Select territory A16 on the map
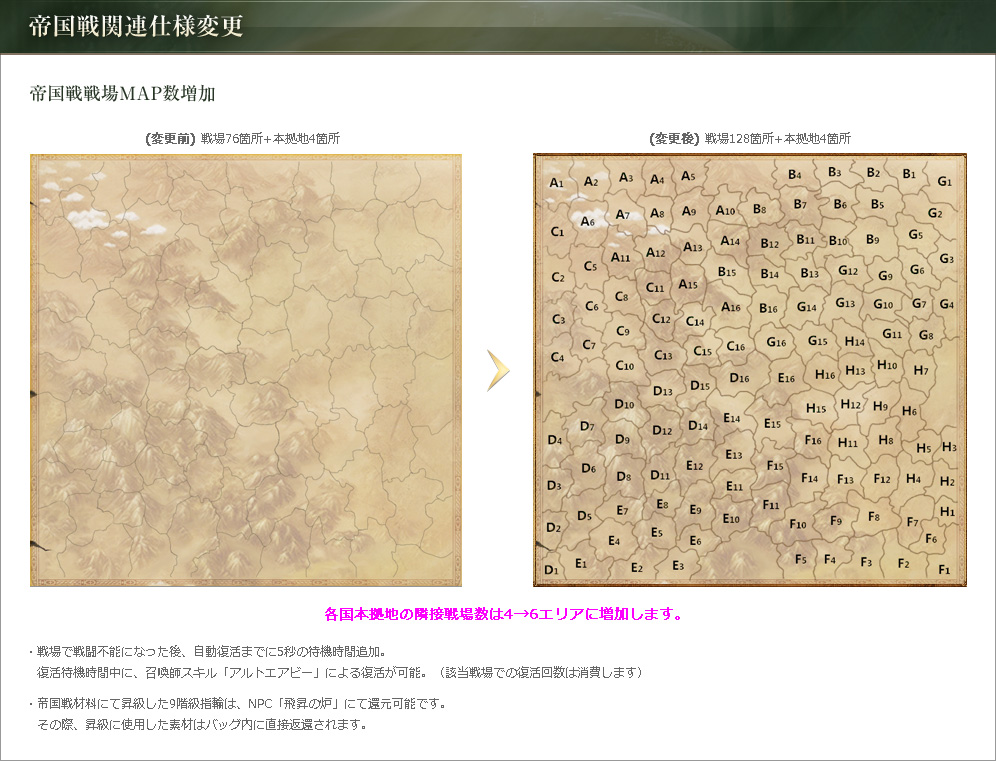The image size is (996, 762). pyautogui.click(x=730, y=307)
